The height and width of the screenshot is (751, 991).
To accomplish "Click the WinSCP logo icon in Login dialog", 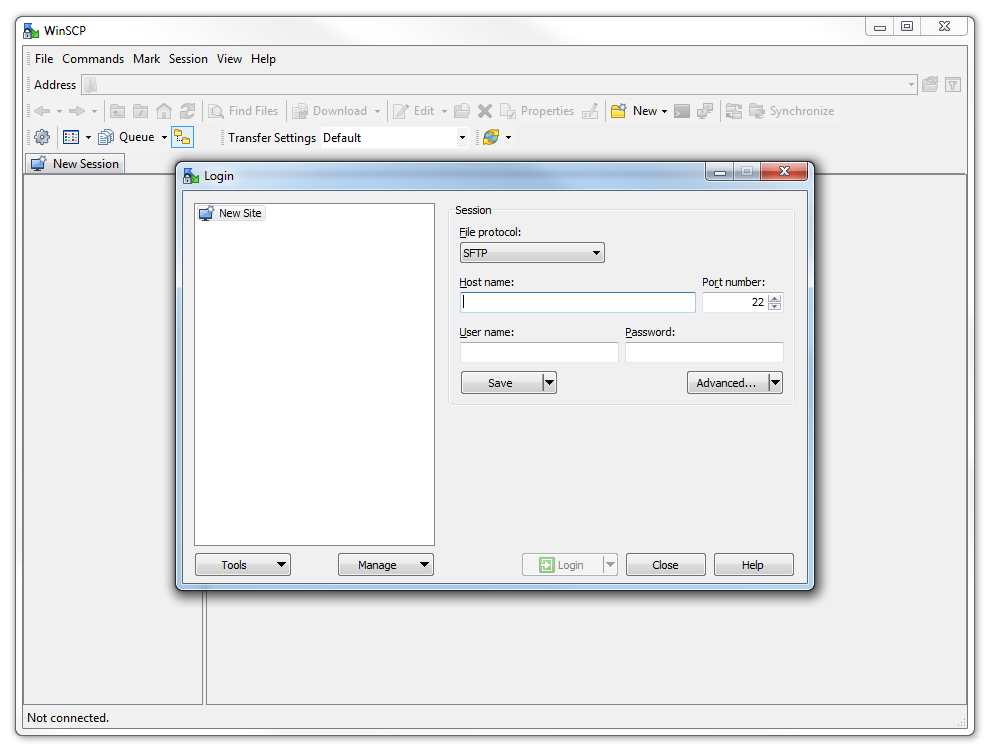I will pyautogui.click(x=189, y=175).
